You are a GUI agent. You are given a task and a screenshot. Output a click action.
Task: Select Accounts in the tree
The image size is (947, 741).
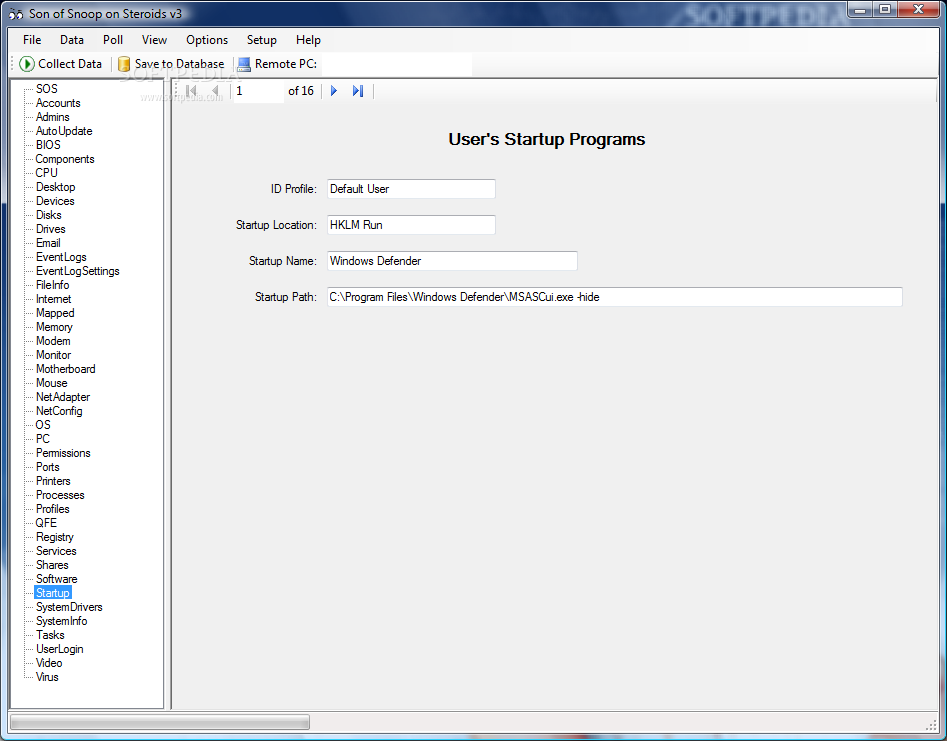(58, 103)
